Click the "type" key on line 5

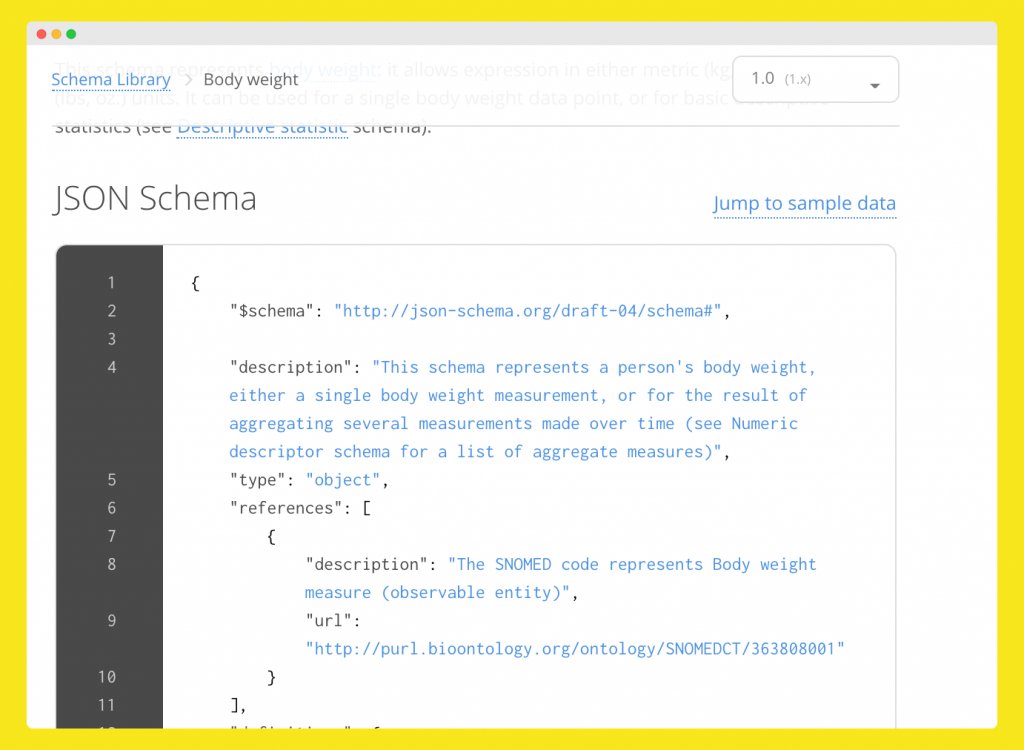click(257, 480)
